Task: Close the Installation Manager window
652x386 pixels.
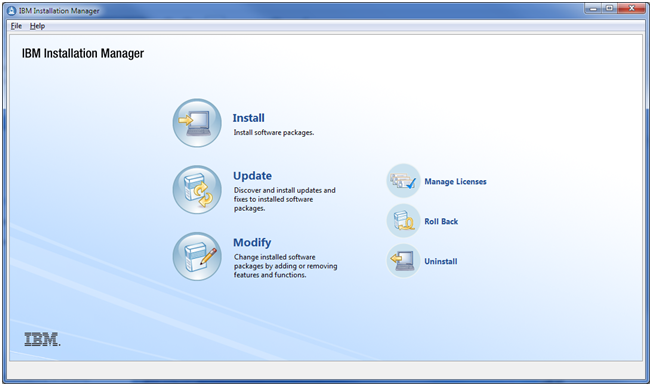Action: tap(631, 8)
